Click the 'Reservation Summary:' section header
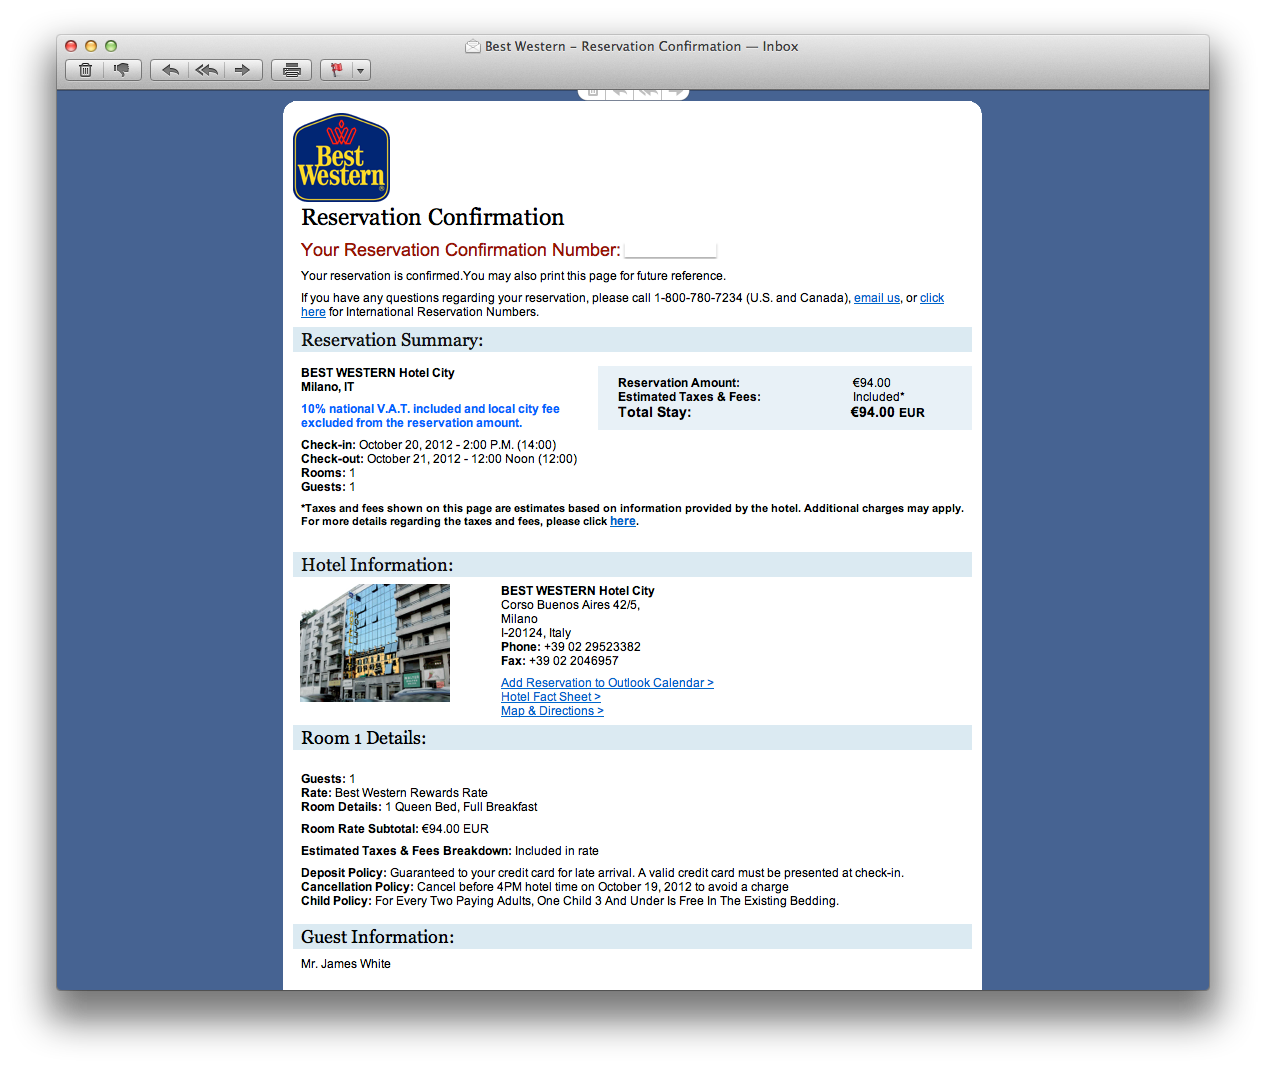 pyautogui.click(x=632, y=340)
